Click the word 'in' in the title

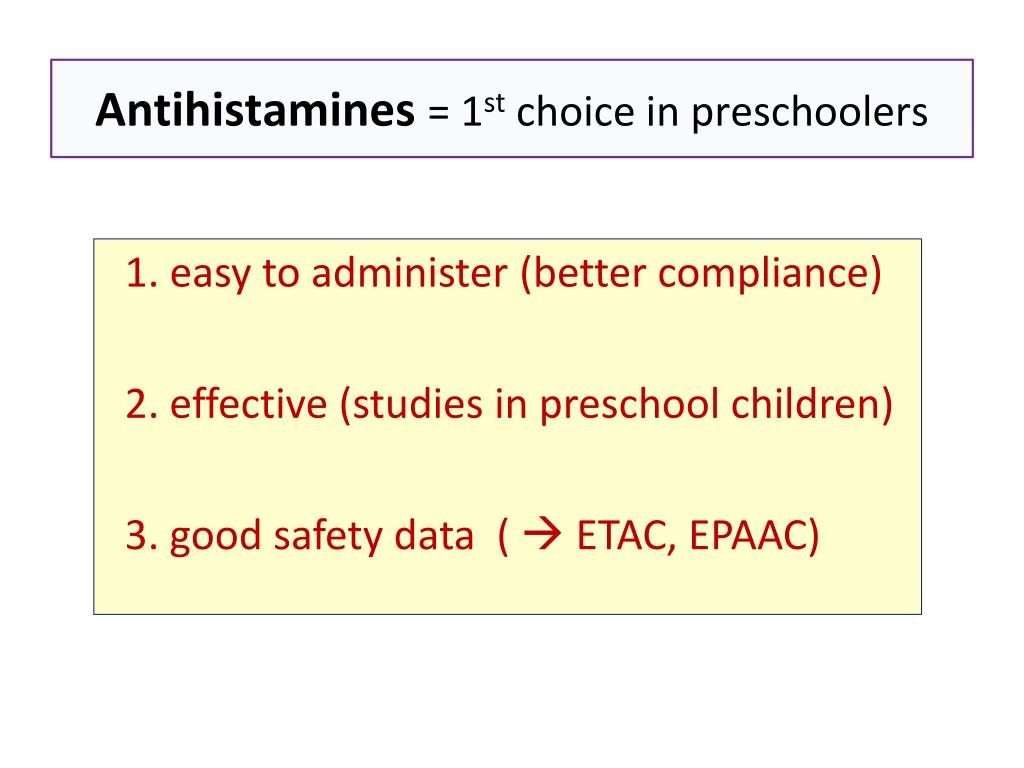(x=662, y=111)
